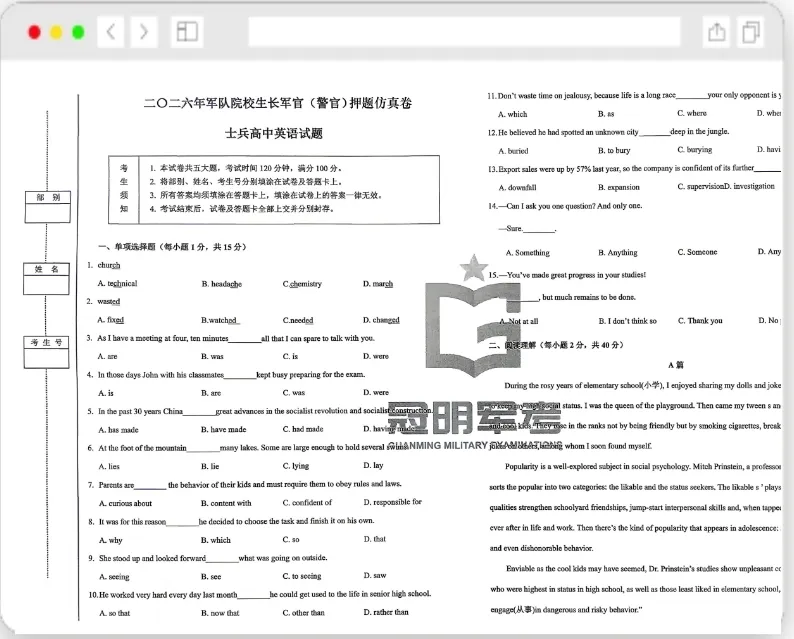The height and width of the screenshot is (639, 794).
Task: Select option 'B. I don't think so'
Action: click(628, 321)
